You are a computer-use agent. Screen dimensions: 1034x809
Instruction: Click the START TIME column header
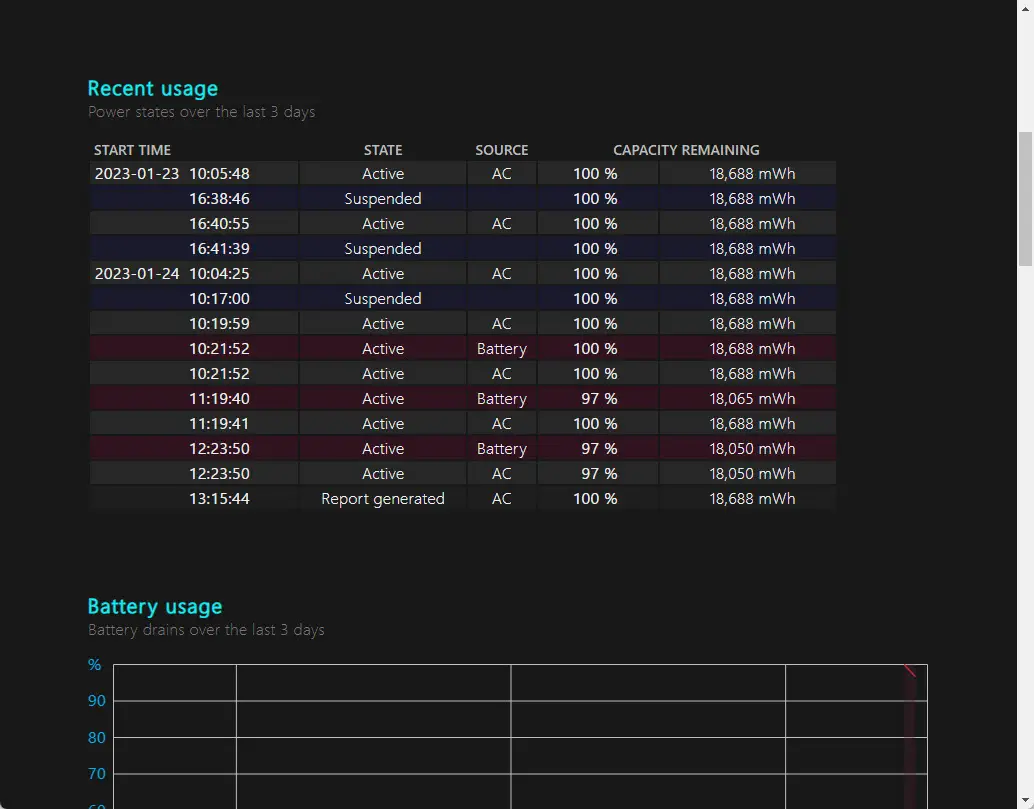[x=132, y=150]
